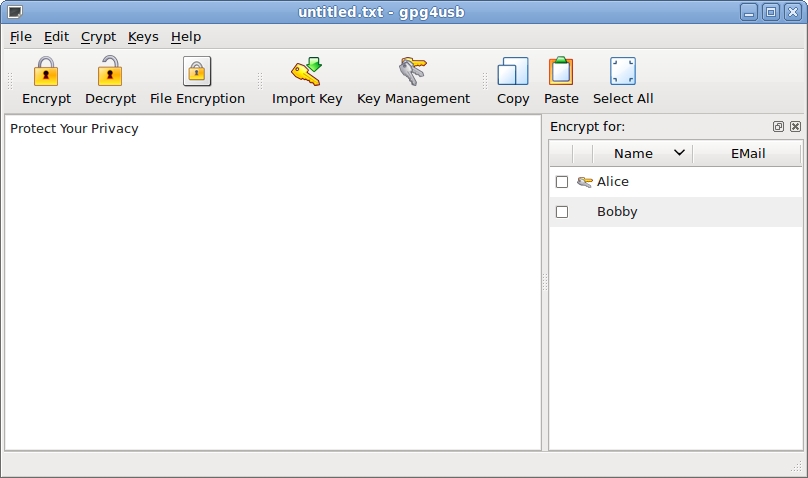
Task: Click the Import Key icon
Action: [307, 71]
